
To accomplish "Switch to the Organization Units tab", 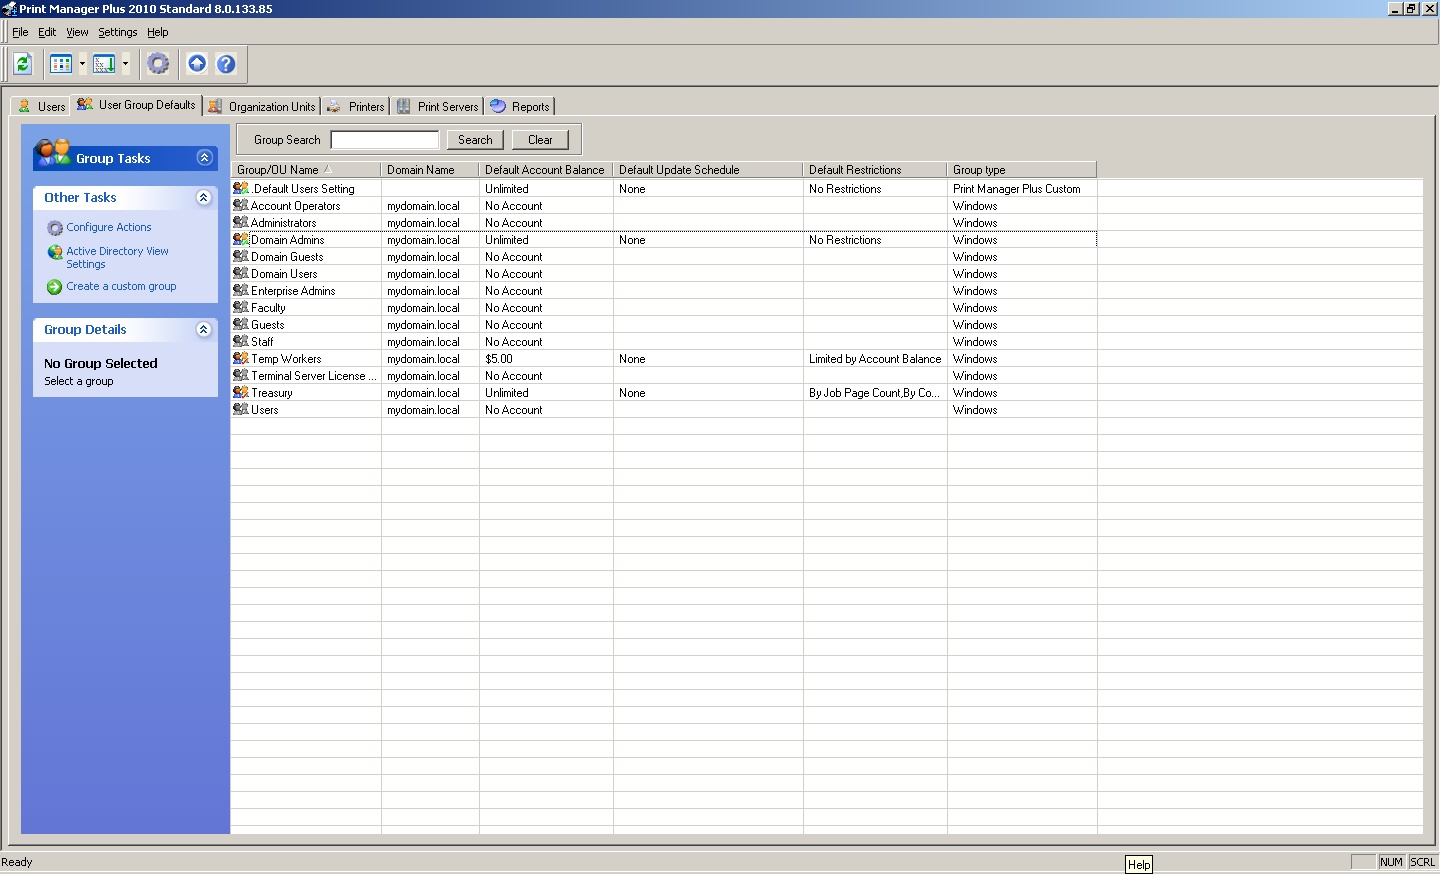I will pos(262,106).
